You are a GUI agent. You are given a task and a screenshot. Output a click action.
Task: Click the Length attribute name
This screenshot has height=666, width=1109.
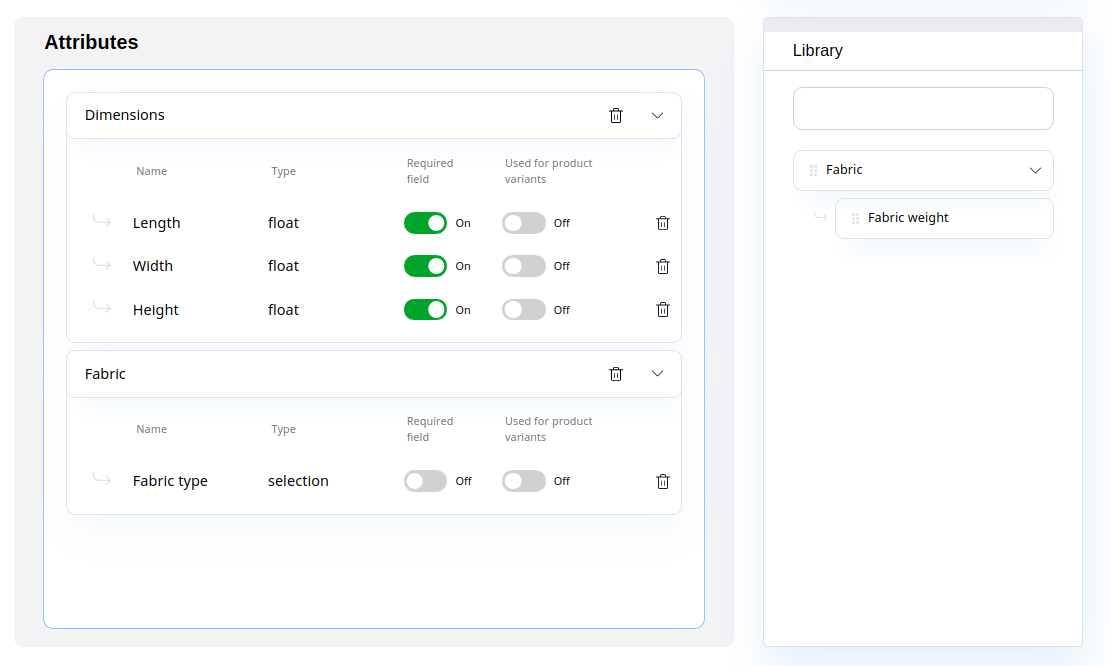point(156,223)
